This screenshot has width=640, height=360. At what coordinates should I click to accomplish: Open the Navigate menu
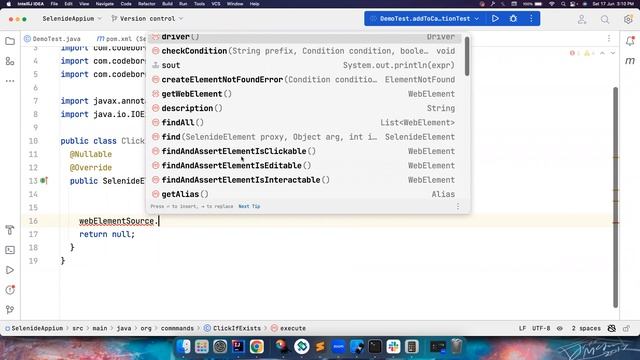point(104,4)
